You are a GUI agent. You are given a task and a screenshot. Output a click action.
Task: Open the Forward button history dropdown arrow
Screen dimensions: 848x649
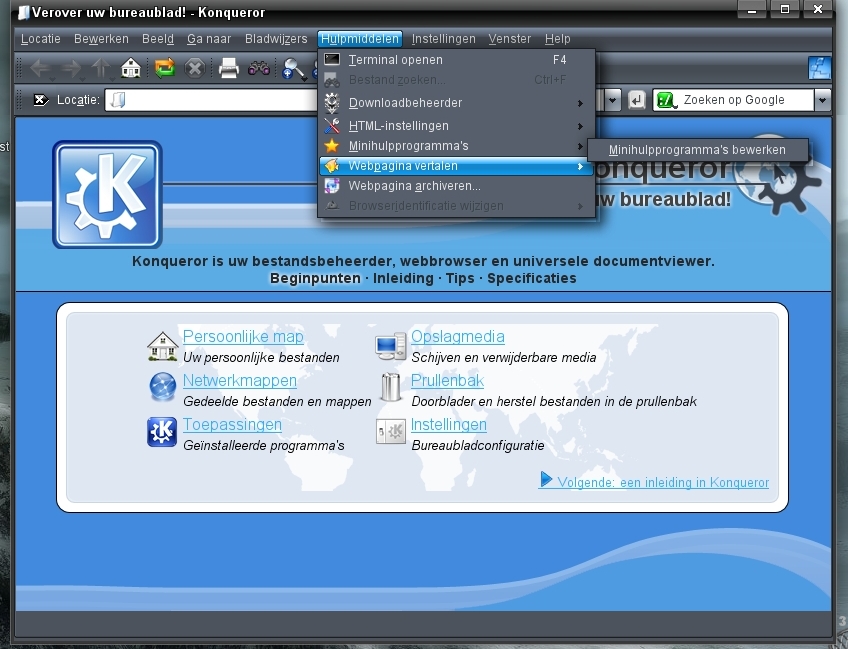pyautogui.click(x=82, y=79)
